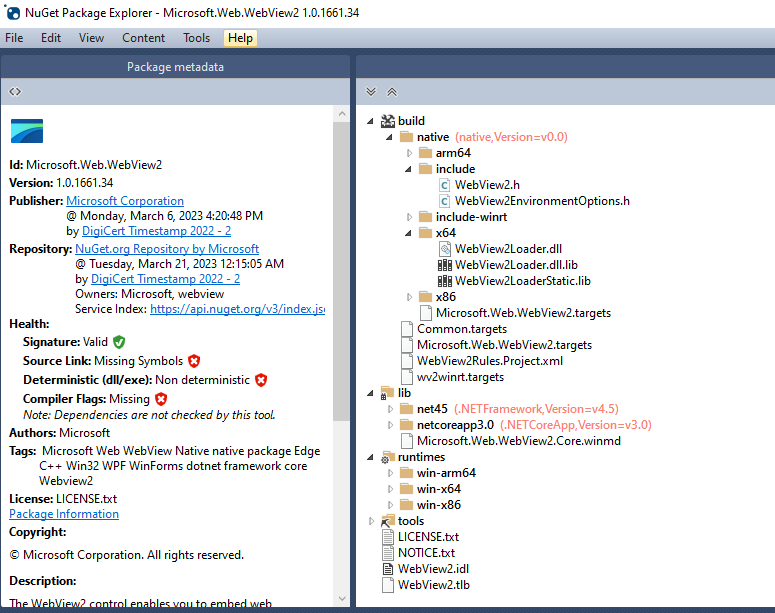Image resolution: width=775 pixels, height=613 pixels.
Task: Expand the arm64 folder
Action: click(409, 153)
